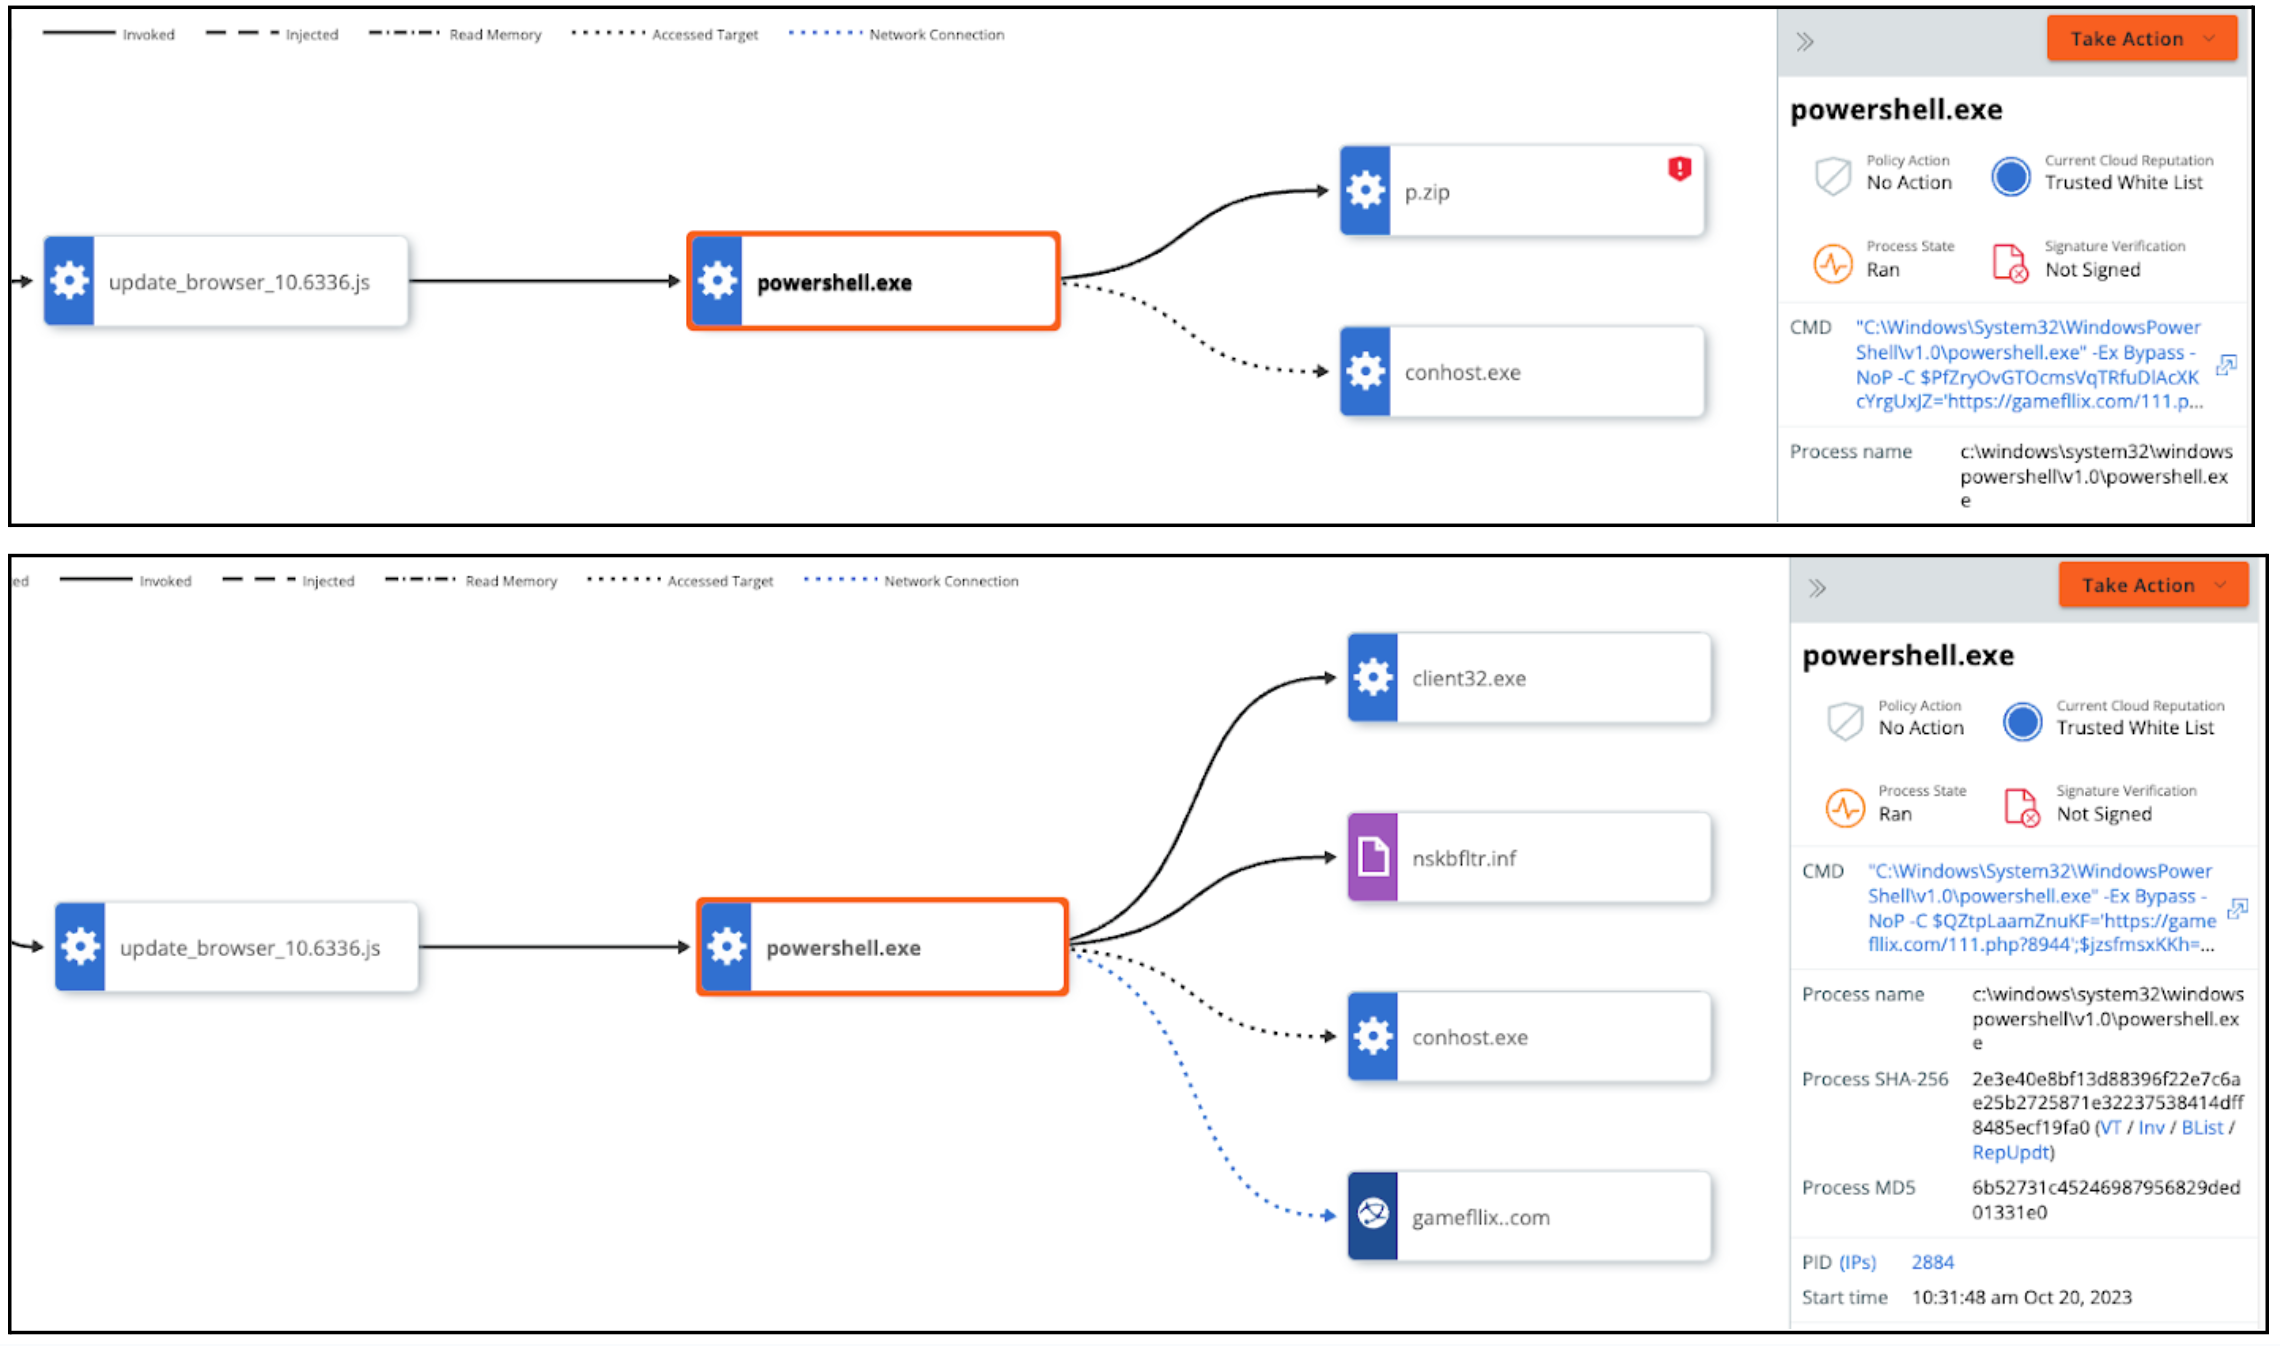Screen dimensions: 2280x1346
Task: Collapse the lower details panel with the double chevron
Action: [1817, 588]
